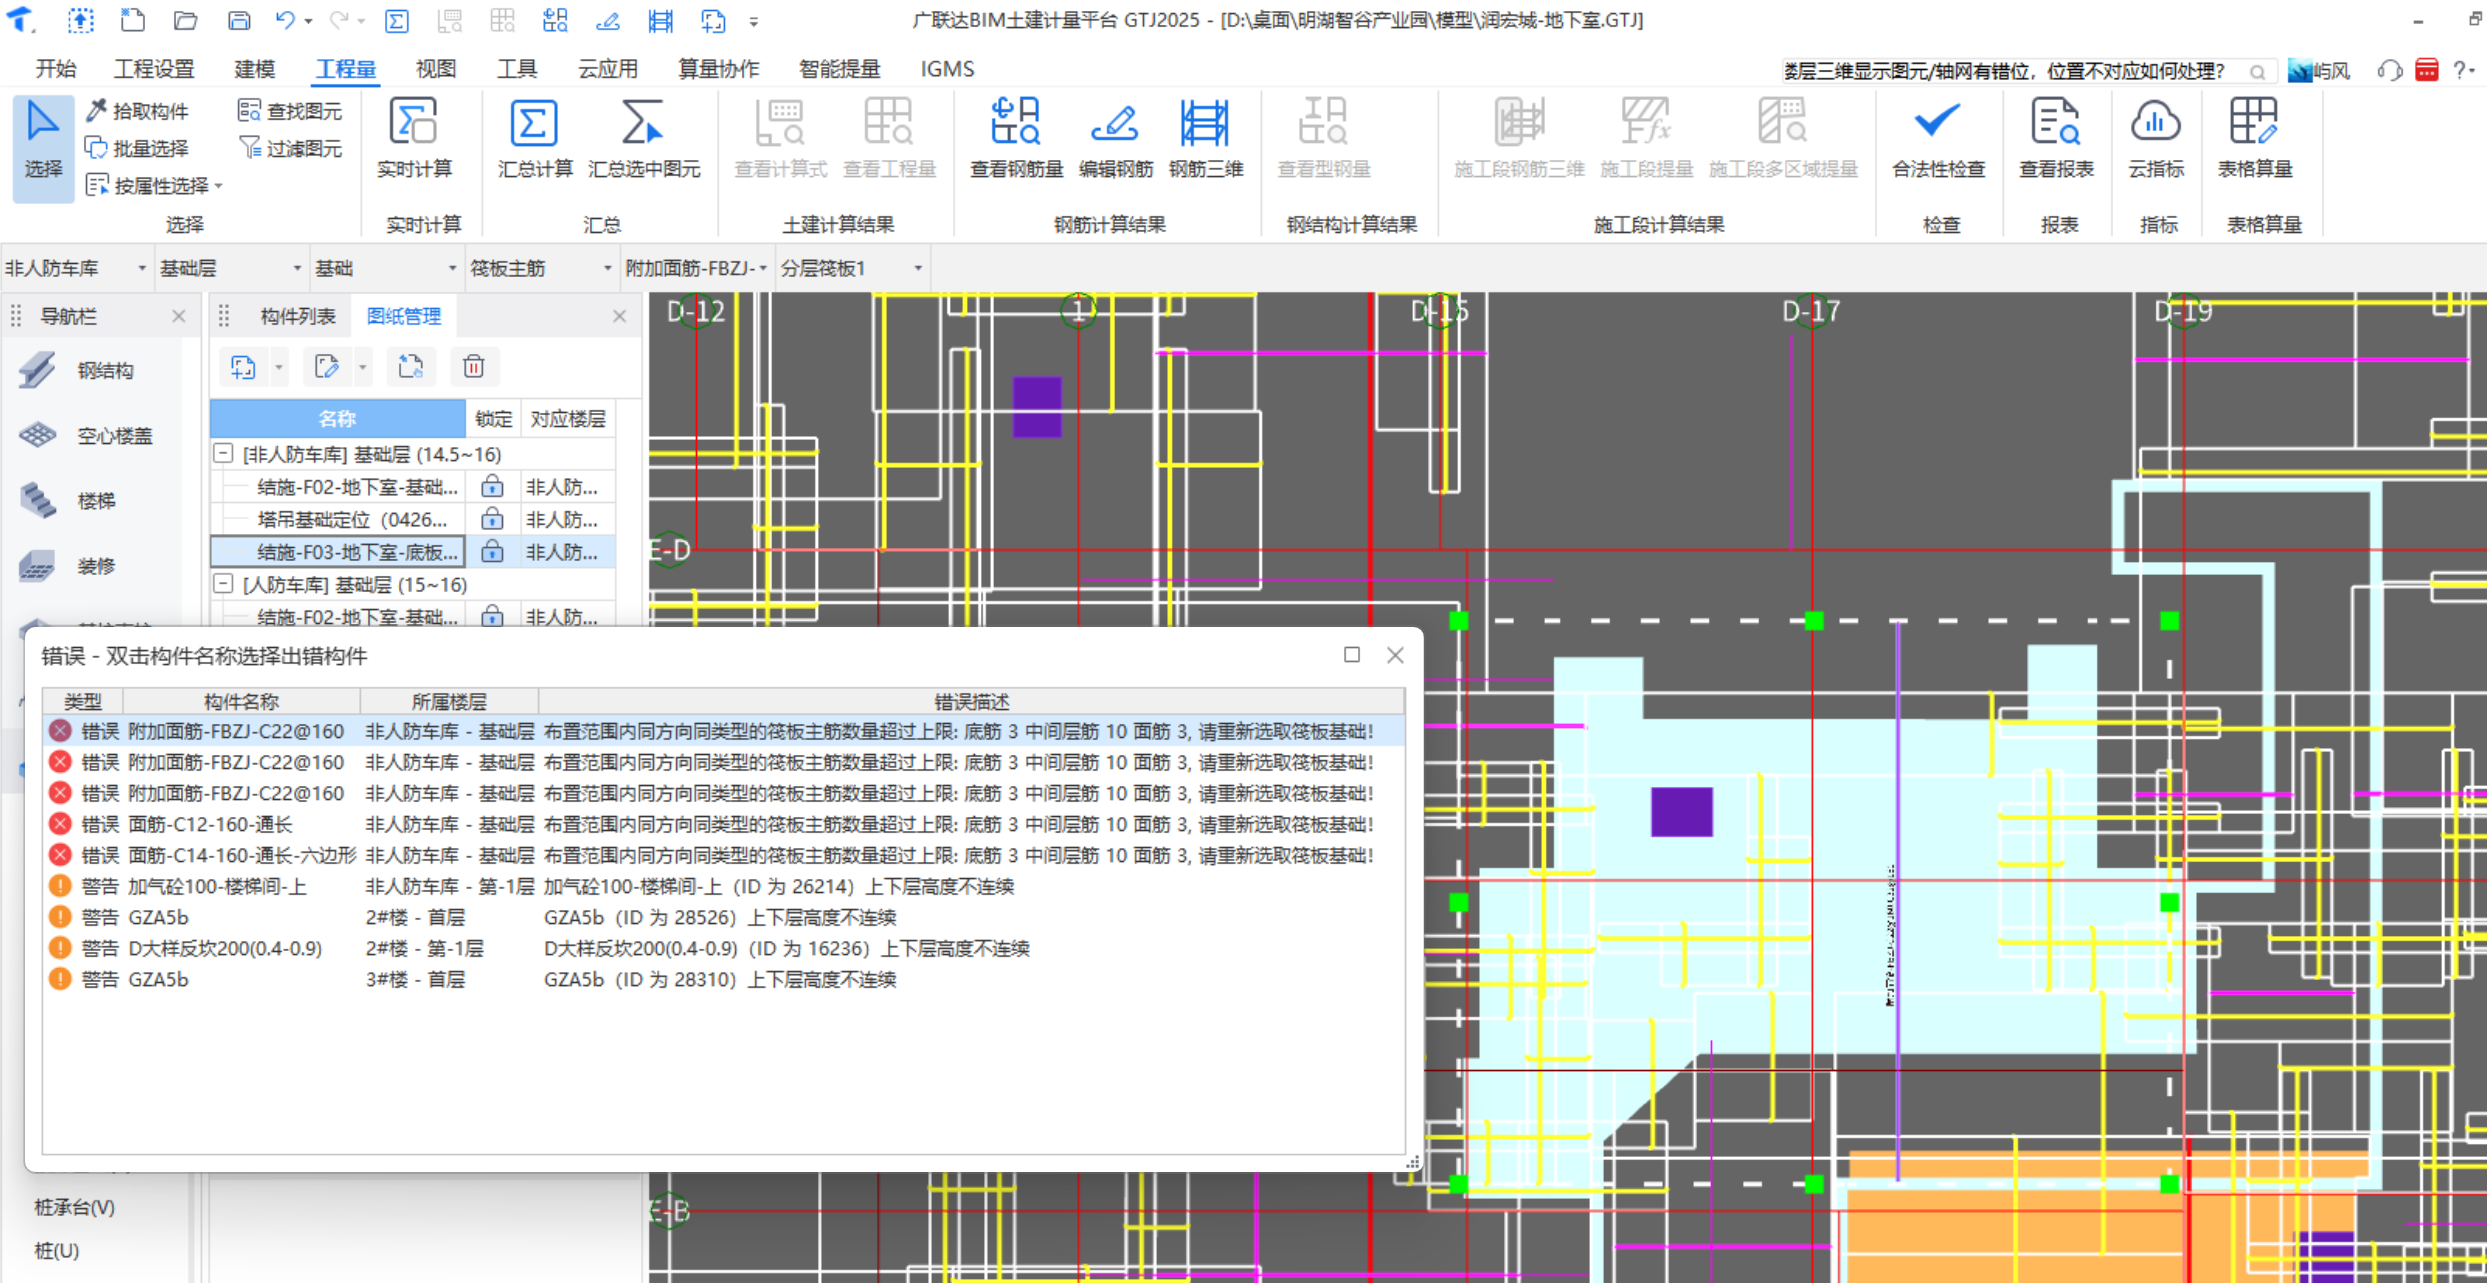Collapse [人防车库] 基础层 tree node

click(x=224, y=584)
